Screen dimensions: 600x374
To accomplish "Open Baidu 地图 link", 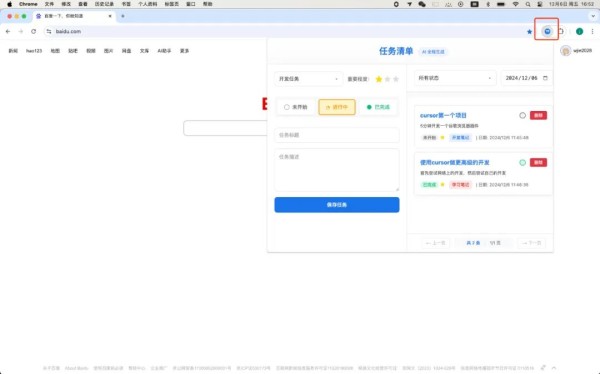I will click(x=55, y=51).
